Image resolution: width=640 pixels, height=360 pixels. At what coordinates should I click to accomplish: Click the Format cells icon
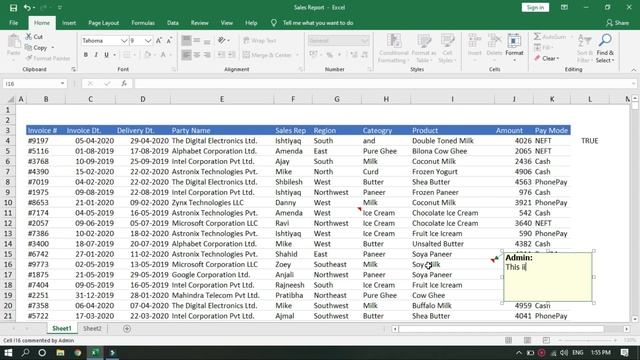click(x=514, y=41)
